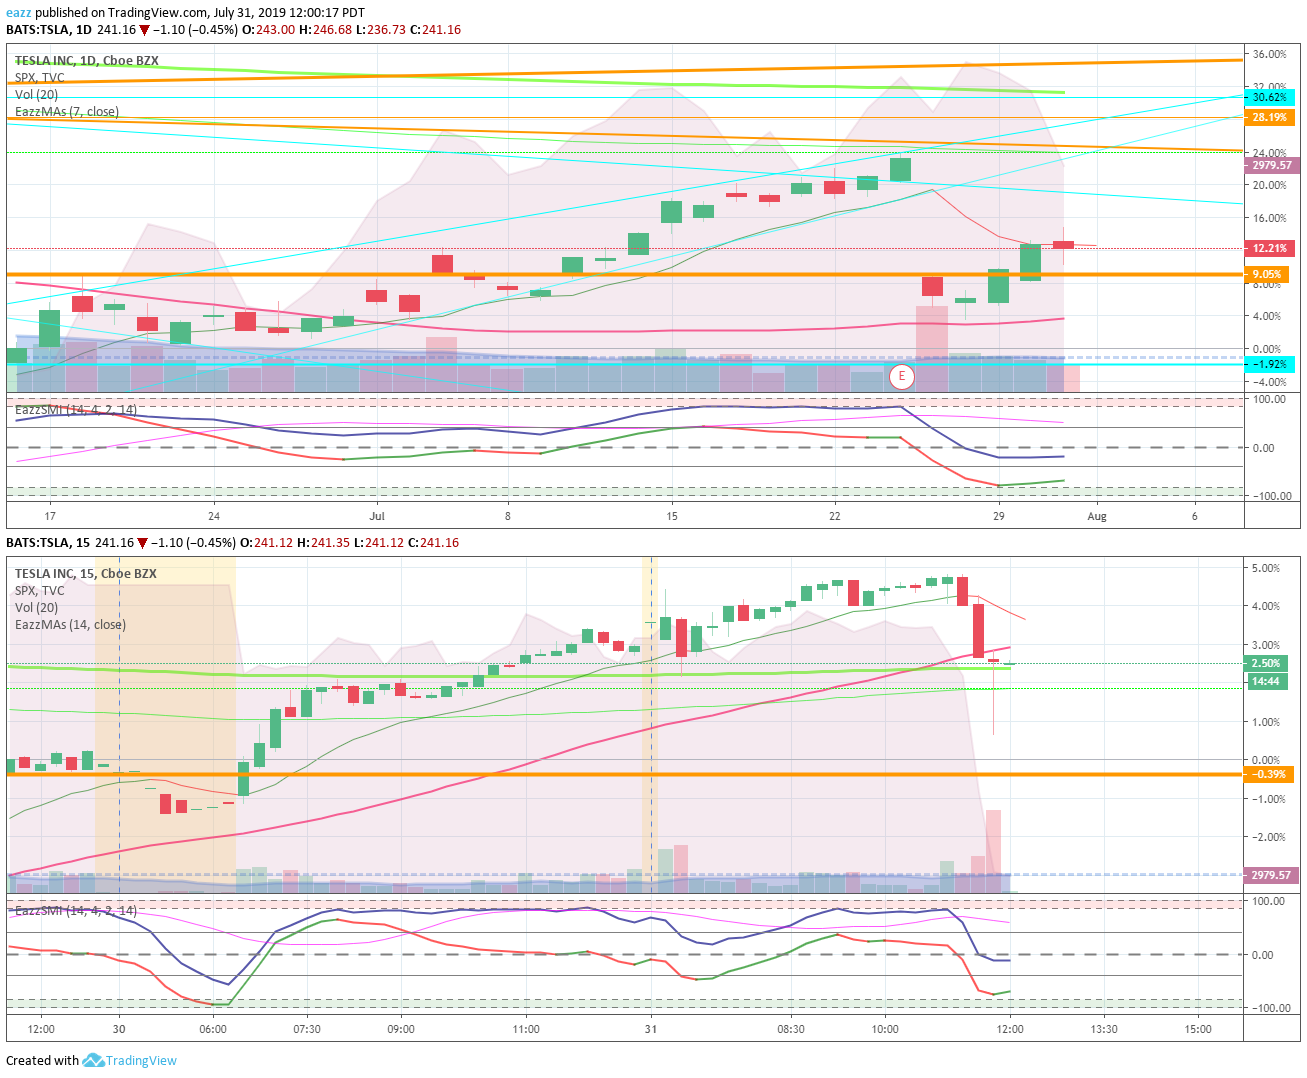Click the EazzSMI legend under the 15-minute chart
Screen dimensions: 1307x1078
tap(76, 910)
